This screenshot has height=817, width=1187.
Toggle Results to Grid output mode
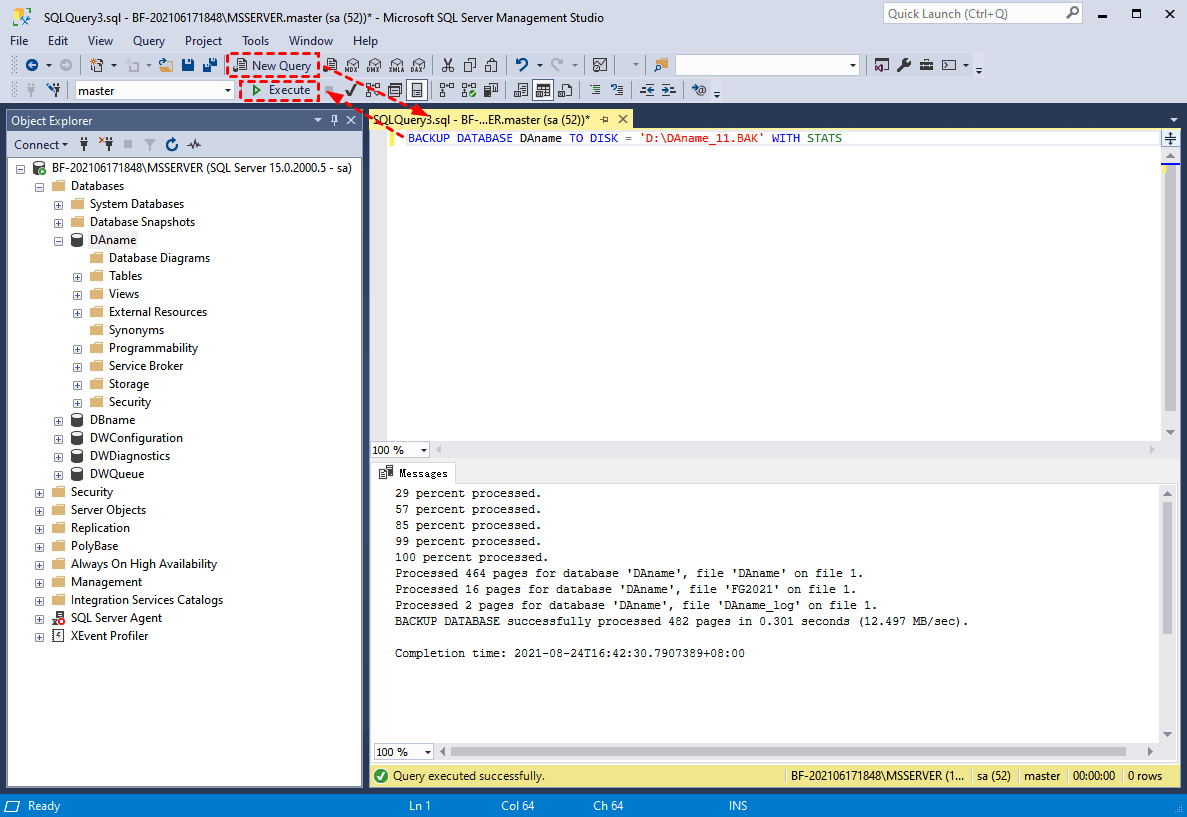(542, 90)
